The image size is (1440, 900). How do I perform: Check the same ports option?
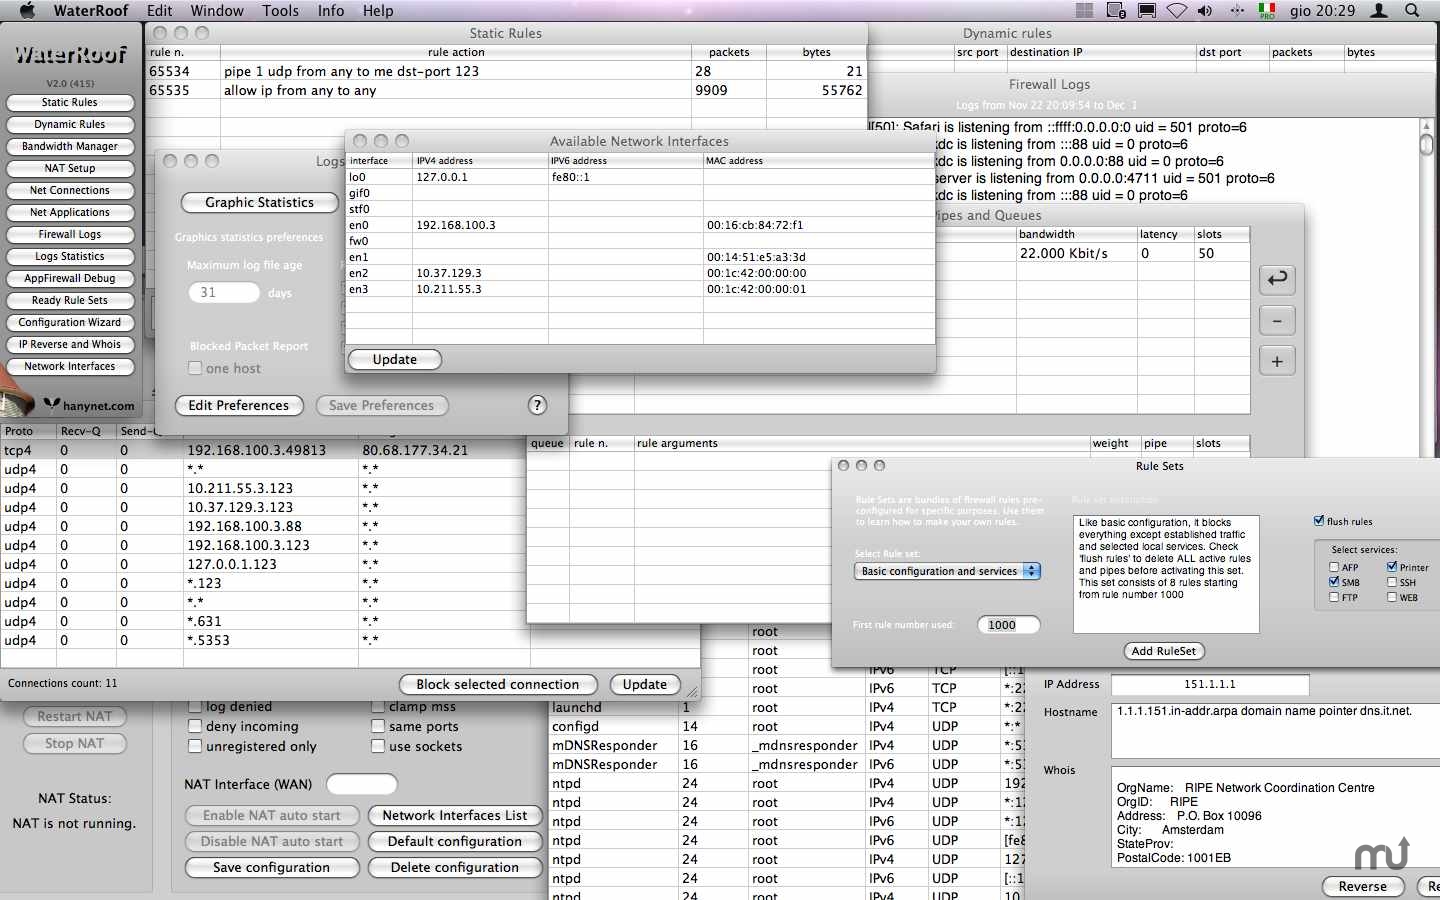pos(378,726)
